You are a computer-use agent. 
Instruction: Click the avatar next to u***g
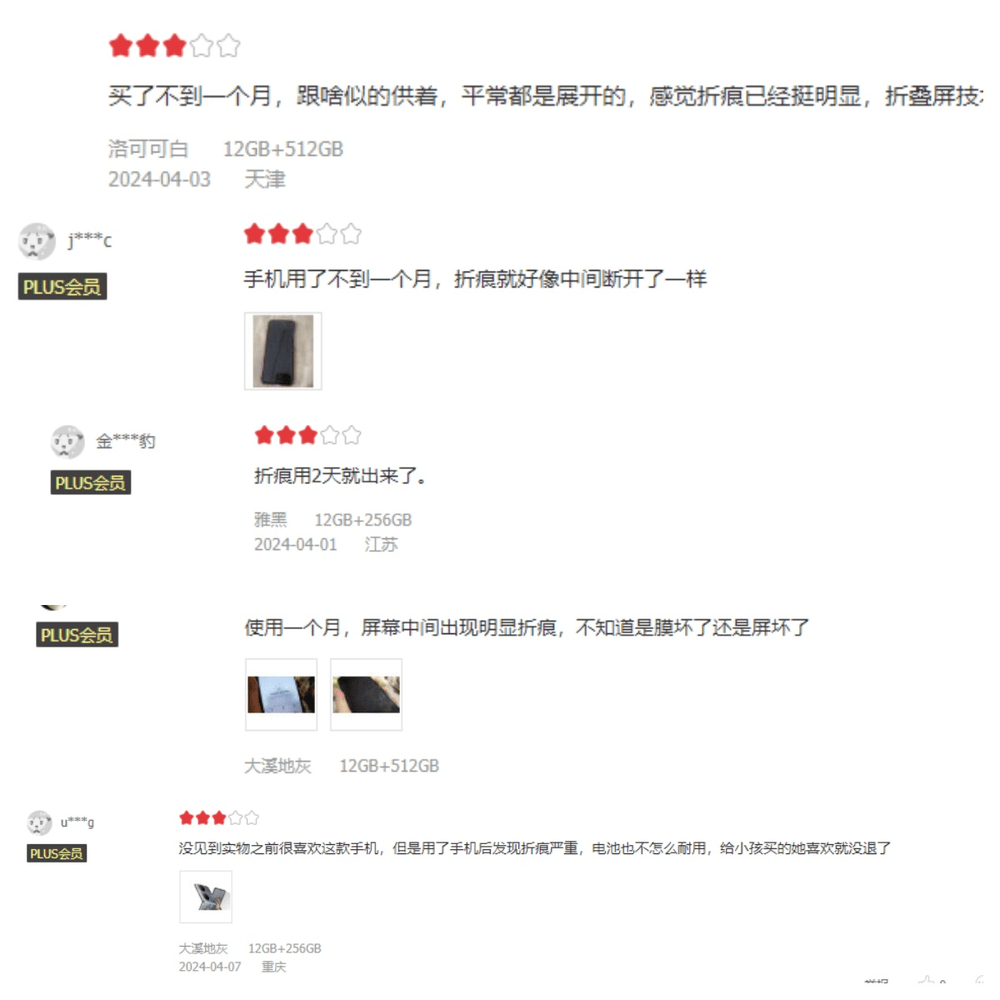[x=40, y=823]
